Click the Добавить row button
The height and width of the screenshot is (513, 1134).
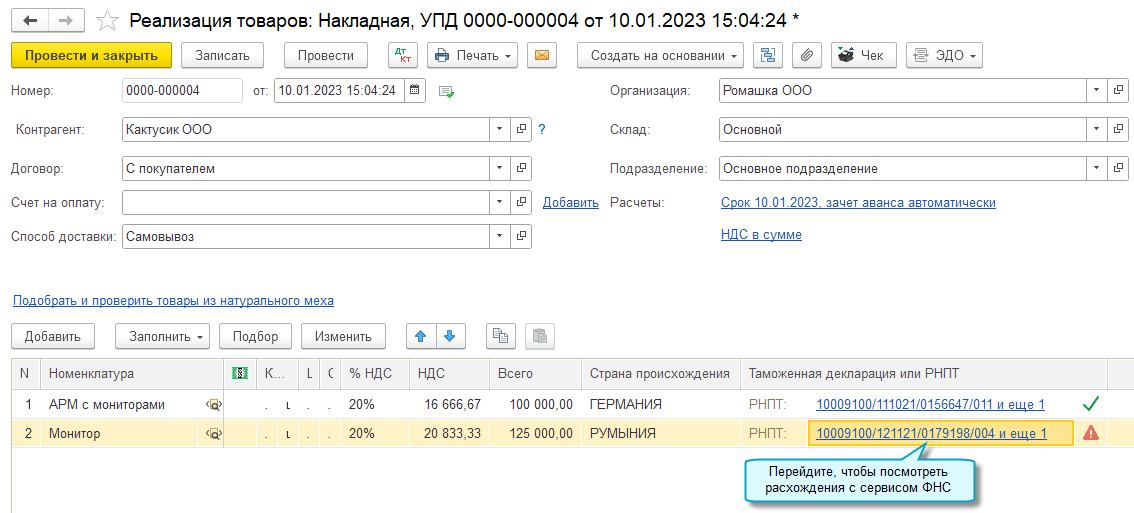point(54,336)
